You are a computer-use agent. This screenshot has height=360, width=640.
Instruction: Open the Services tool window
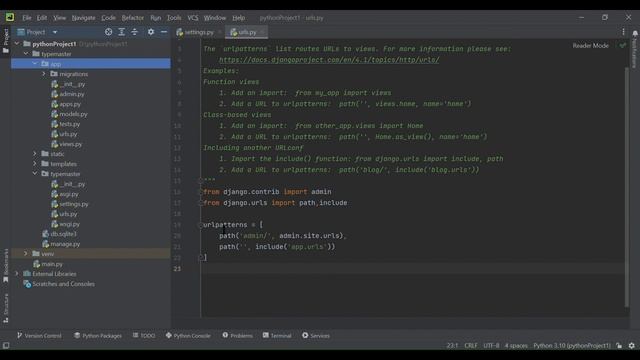coord(316,336)
